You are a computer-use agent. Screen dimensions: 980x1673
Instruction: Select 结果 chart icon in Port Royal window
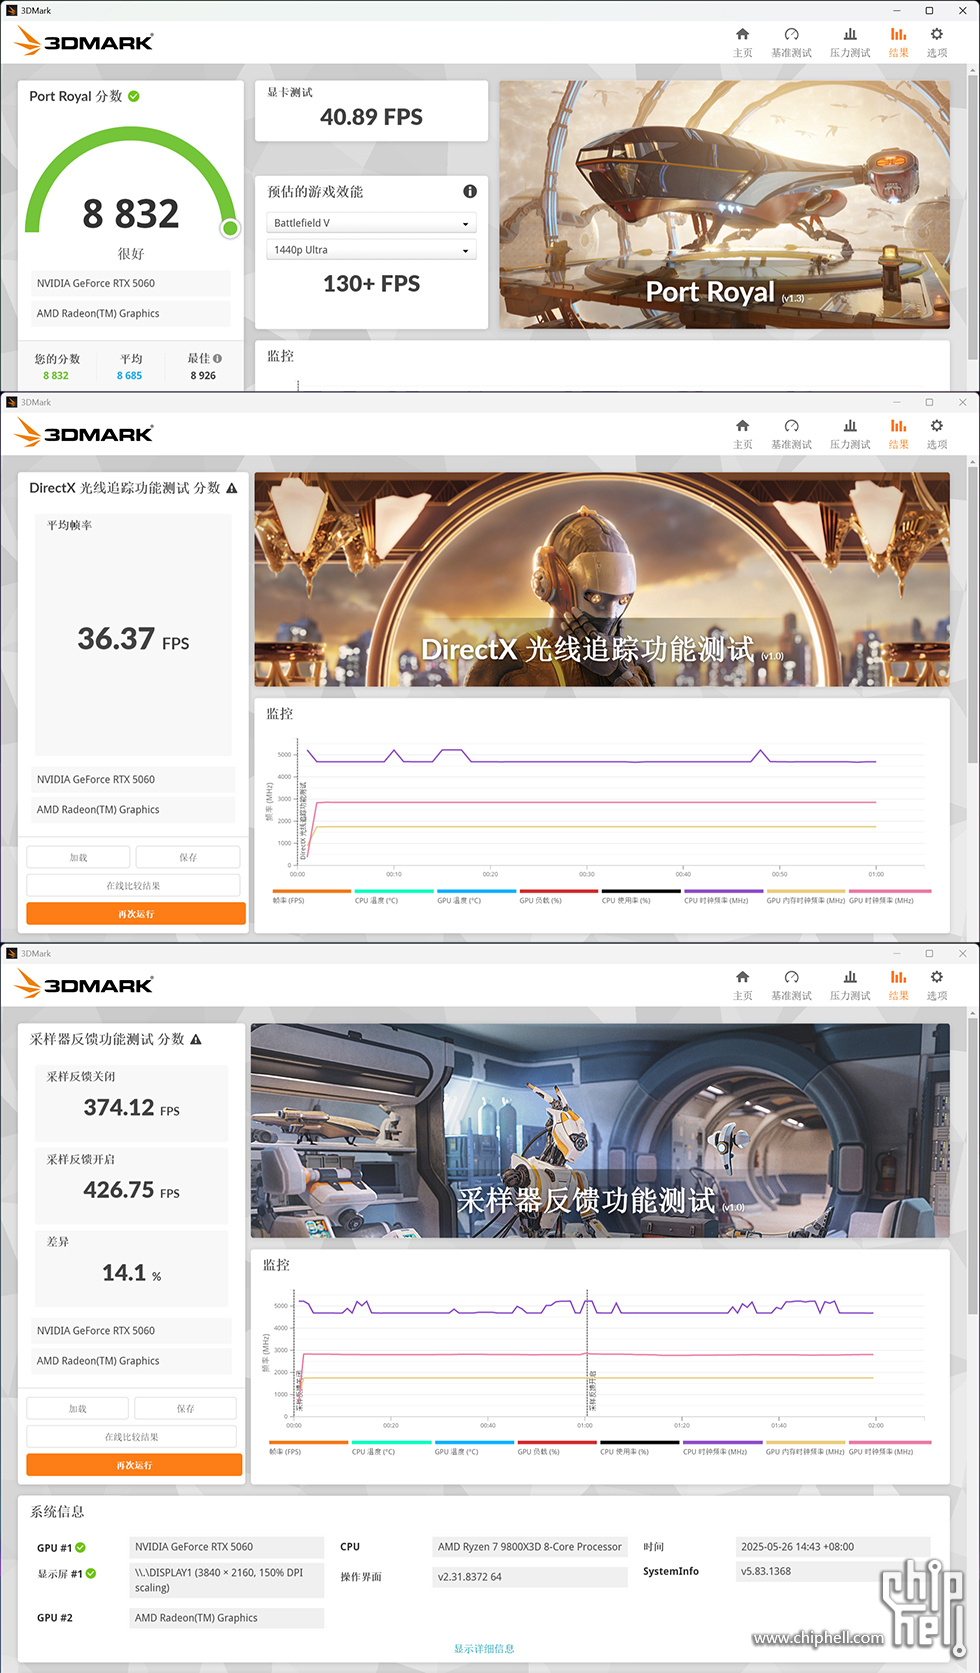click(898, 42)
